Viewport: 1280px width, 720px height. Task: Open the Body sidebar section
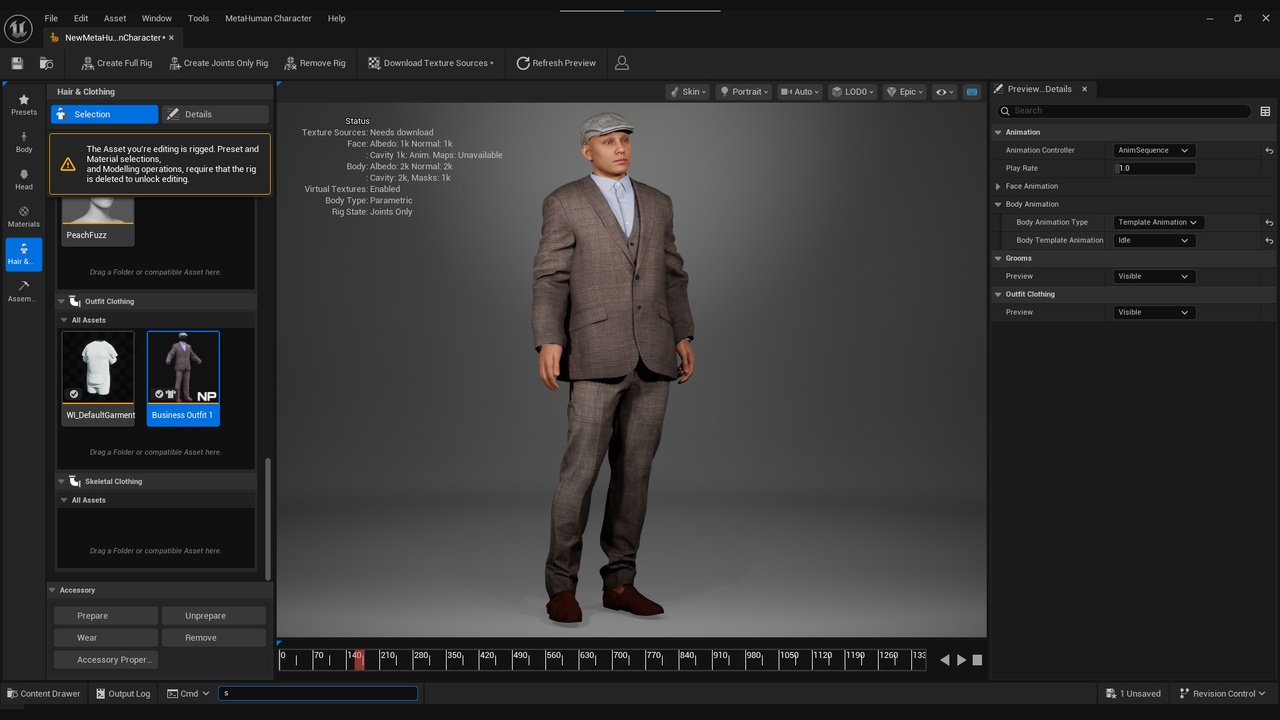pyautogui.click(x=24, y=142)
